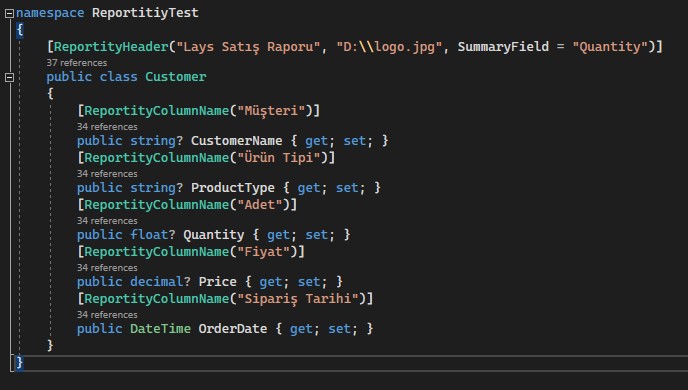Open the 37 references CodeLens link

click(77, 63)
